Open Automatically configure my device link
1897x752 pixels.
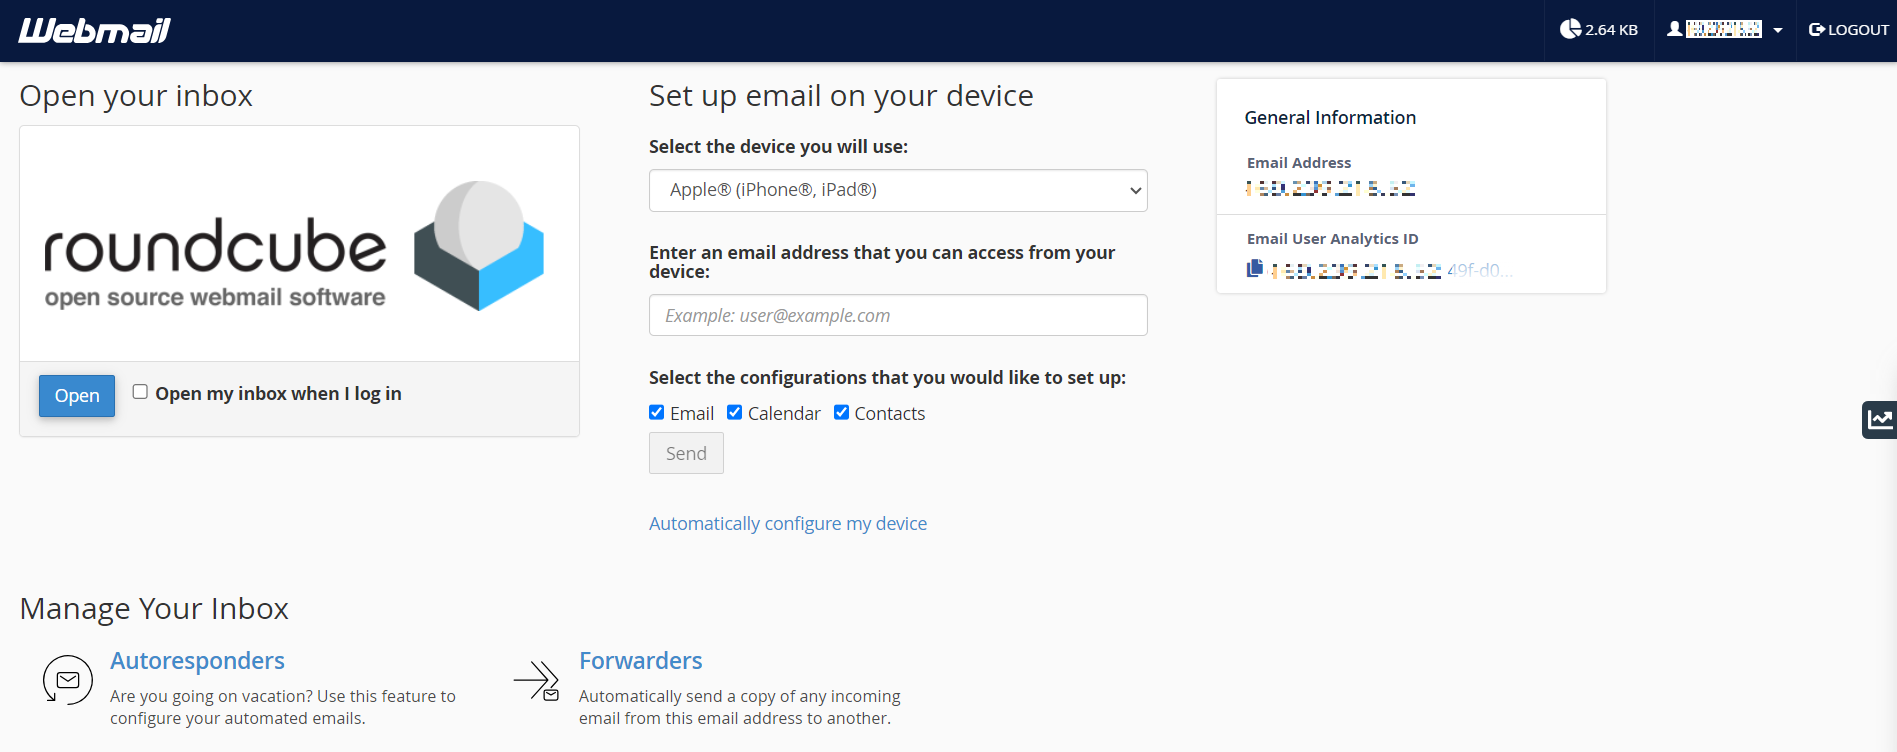point(788,523)
